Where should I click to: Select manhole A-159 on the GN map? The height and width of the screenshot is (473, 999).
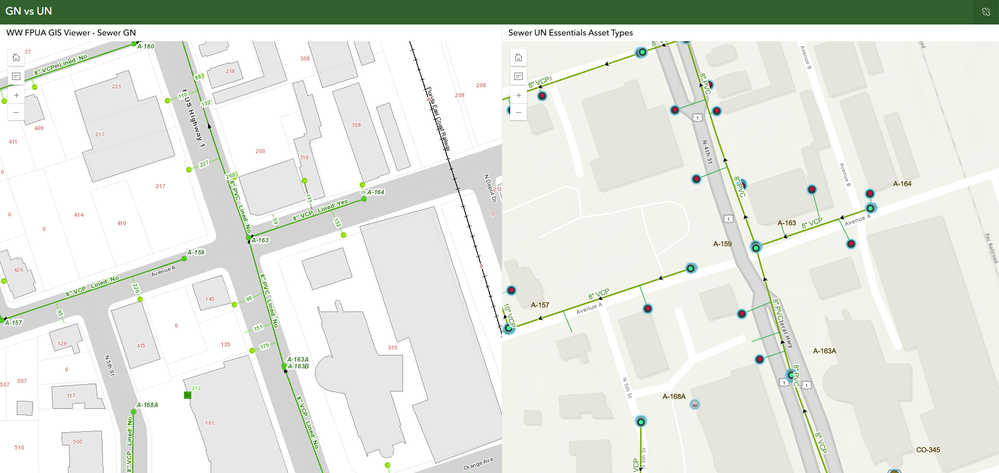coord(184,258)
